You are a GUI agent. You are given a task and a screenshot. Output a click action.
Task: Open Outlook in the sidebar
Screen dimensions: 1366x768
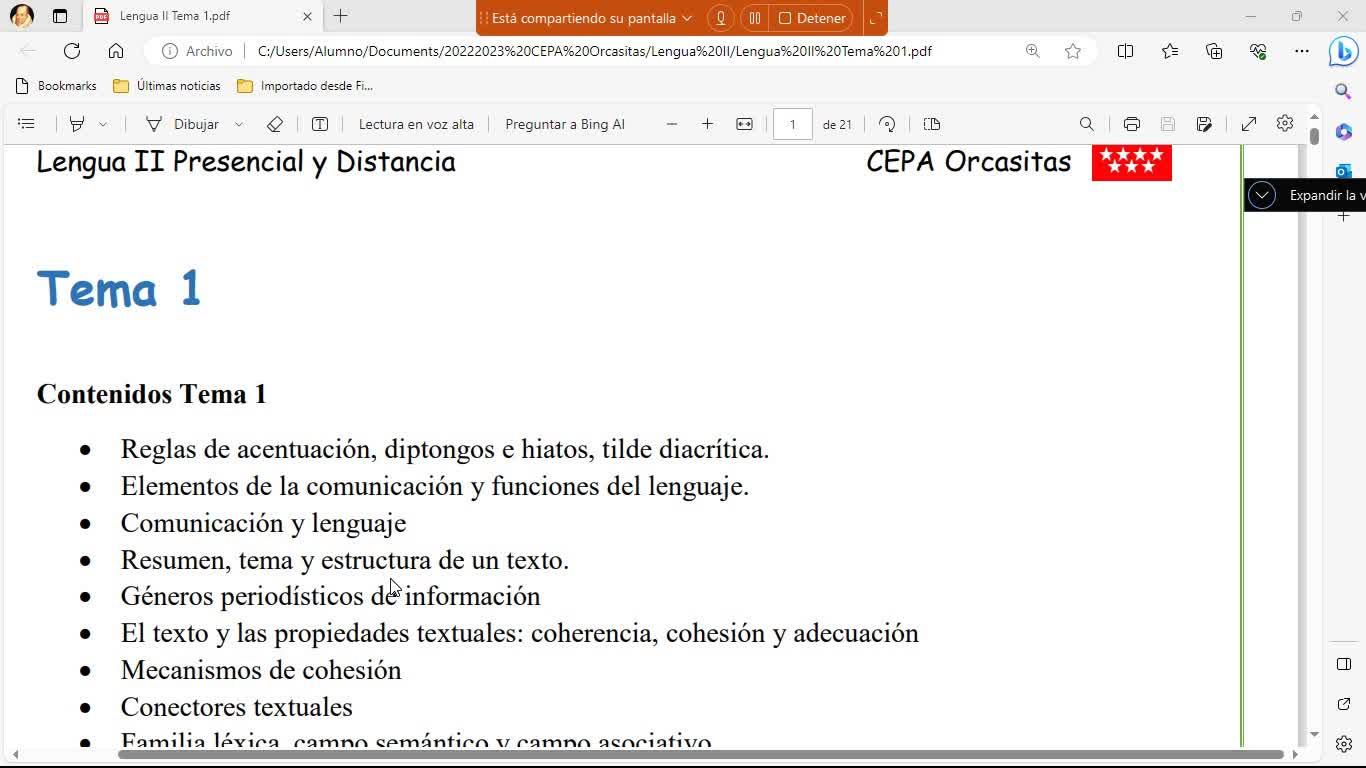pyautogui.click(x=1343, y=171)
